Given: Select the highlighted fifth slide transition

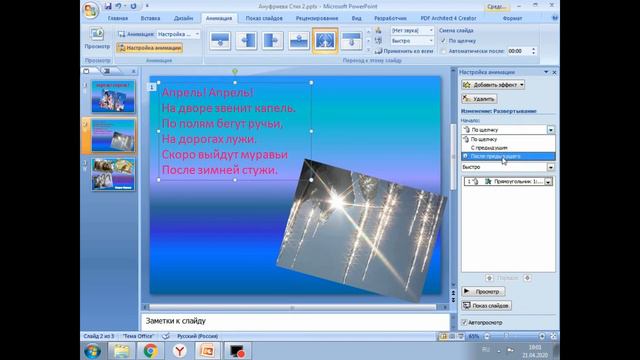Looking at the screenshot, I should [x=325, y=40].
